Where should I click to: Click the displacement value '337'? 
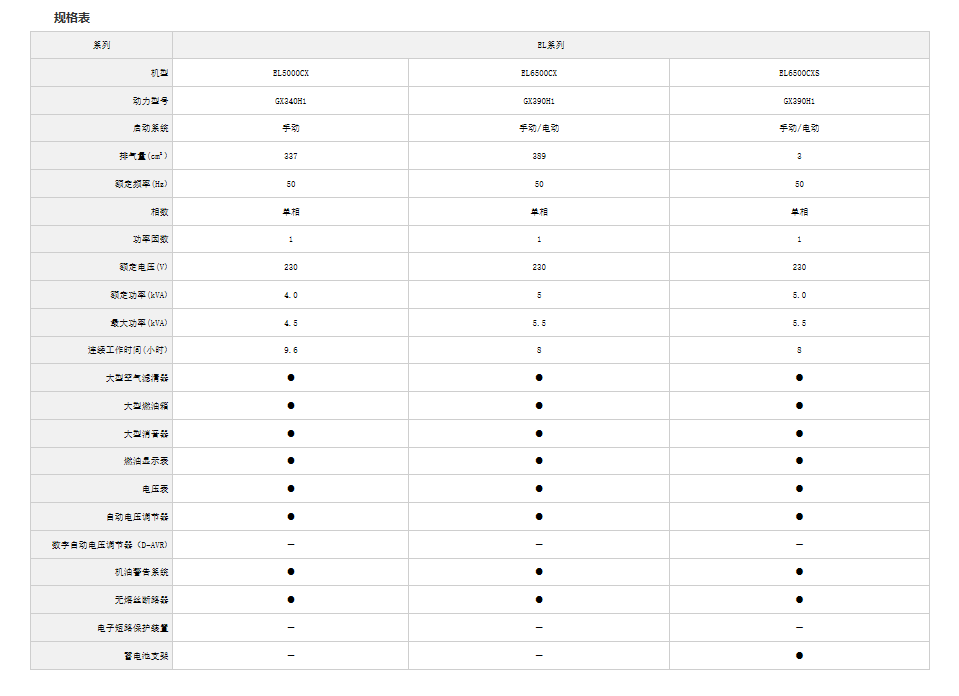coord(291,157)
